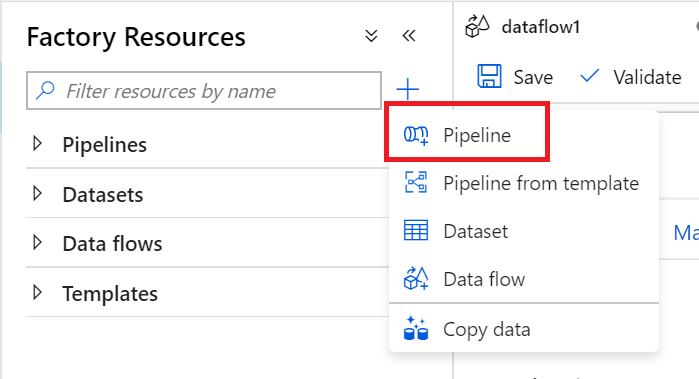This screenshot has width=699, height=379.
Task: Focus the Filter resources by name field
Action: (x=204, y=91)
